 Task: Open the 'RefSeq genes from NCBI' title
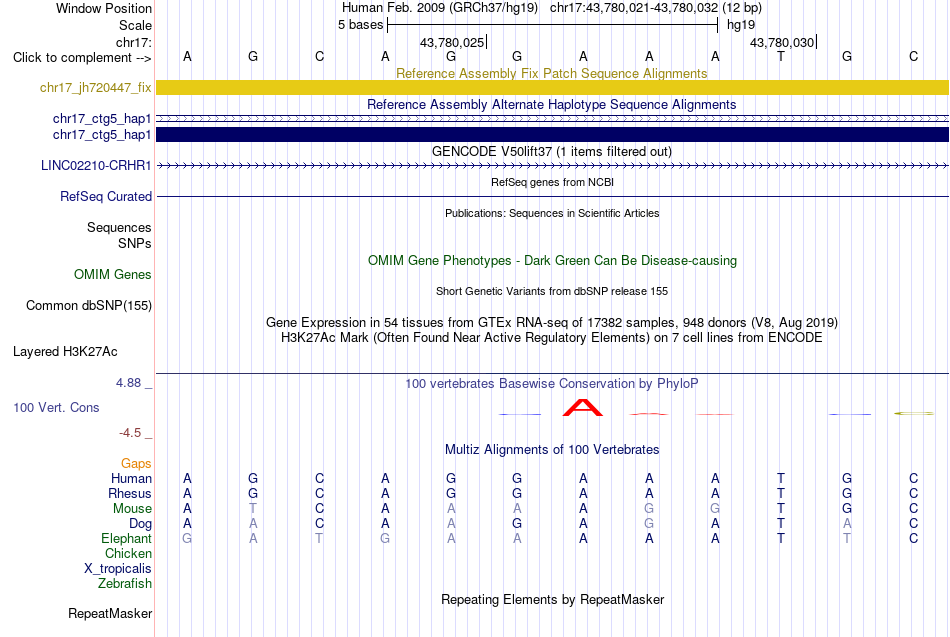(553, 182)
